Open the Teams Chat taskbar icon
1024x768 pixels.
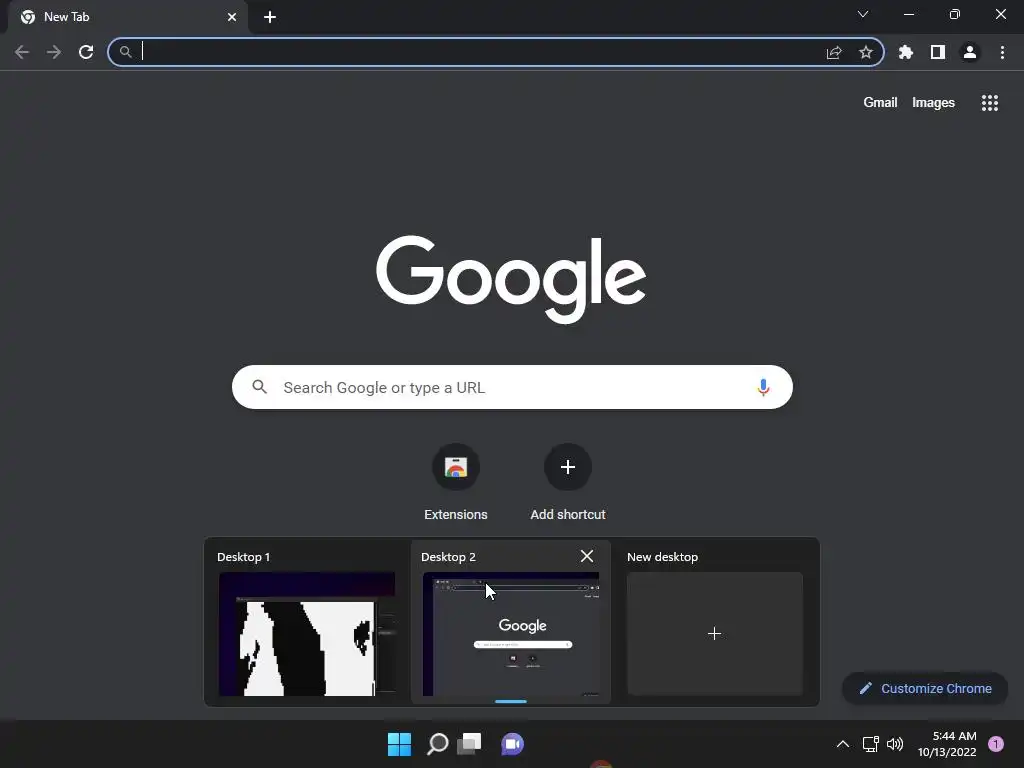[512, 744]
